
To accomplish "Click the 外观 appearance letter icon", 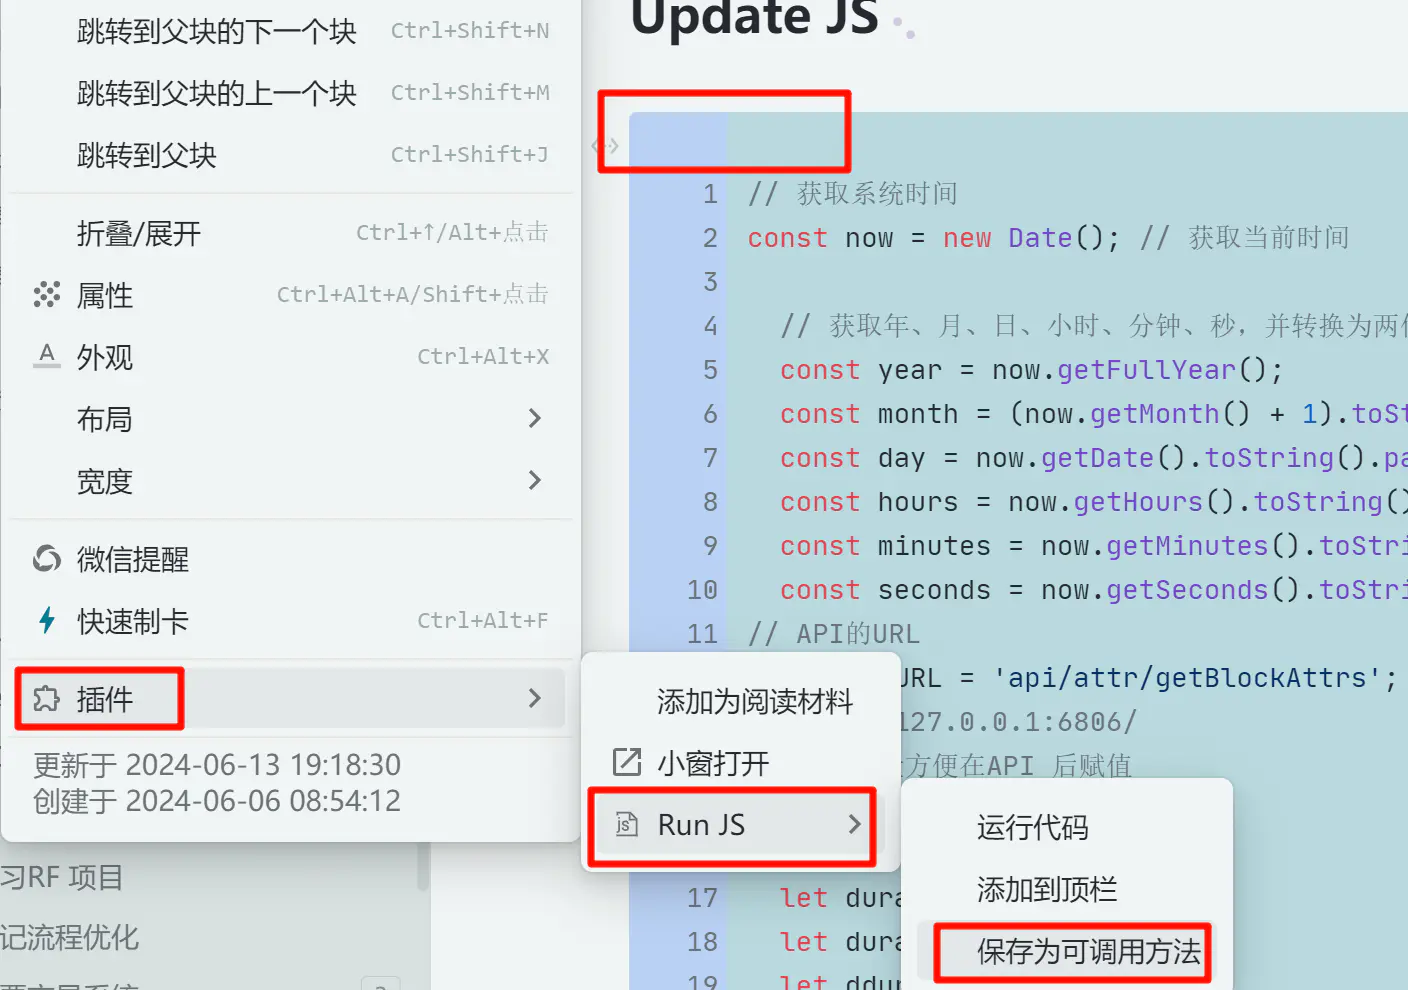I will pos(46,356).
